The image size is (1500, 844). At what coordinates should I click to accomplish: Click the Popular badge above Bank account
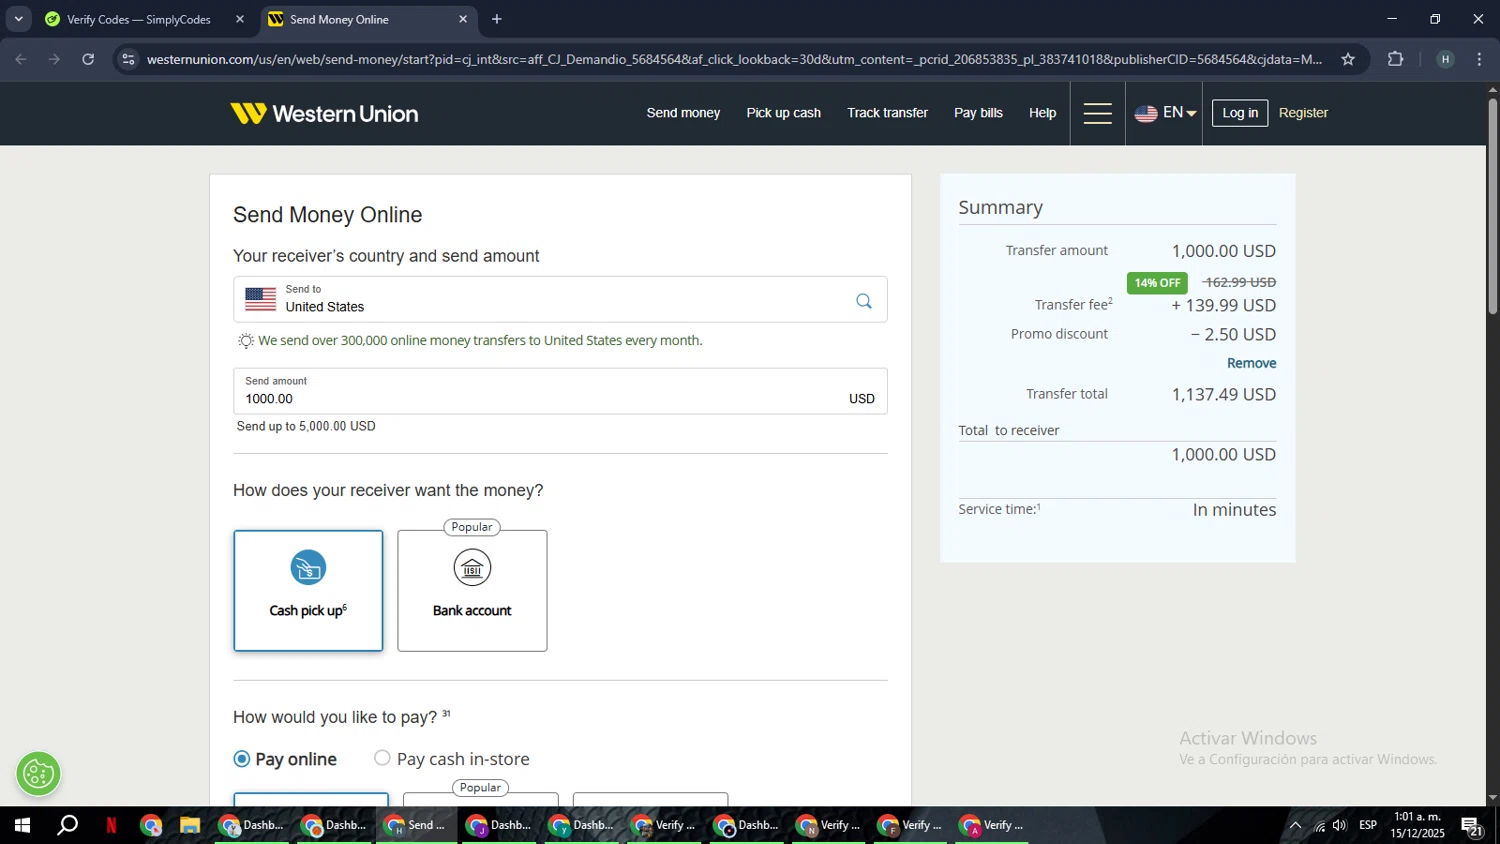pos(472,527)
